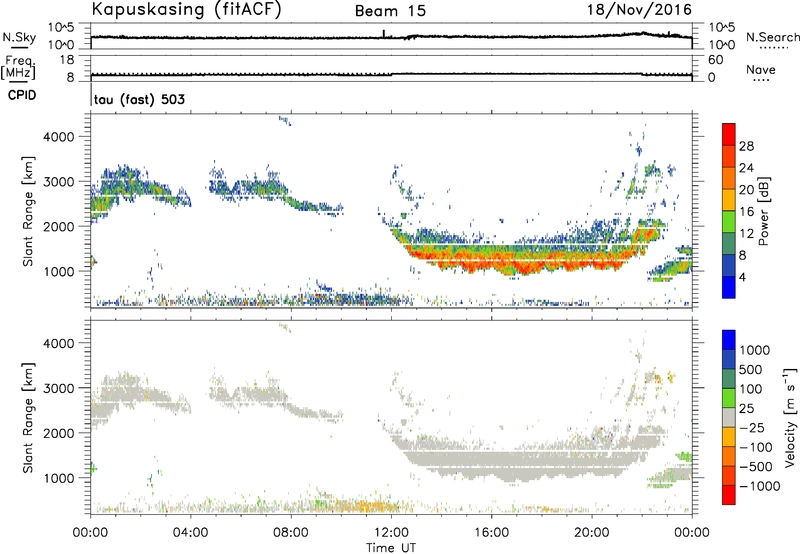Click the red segment of power color bar
This screenshot has width=800, height=554.
(x=729, y=134)
